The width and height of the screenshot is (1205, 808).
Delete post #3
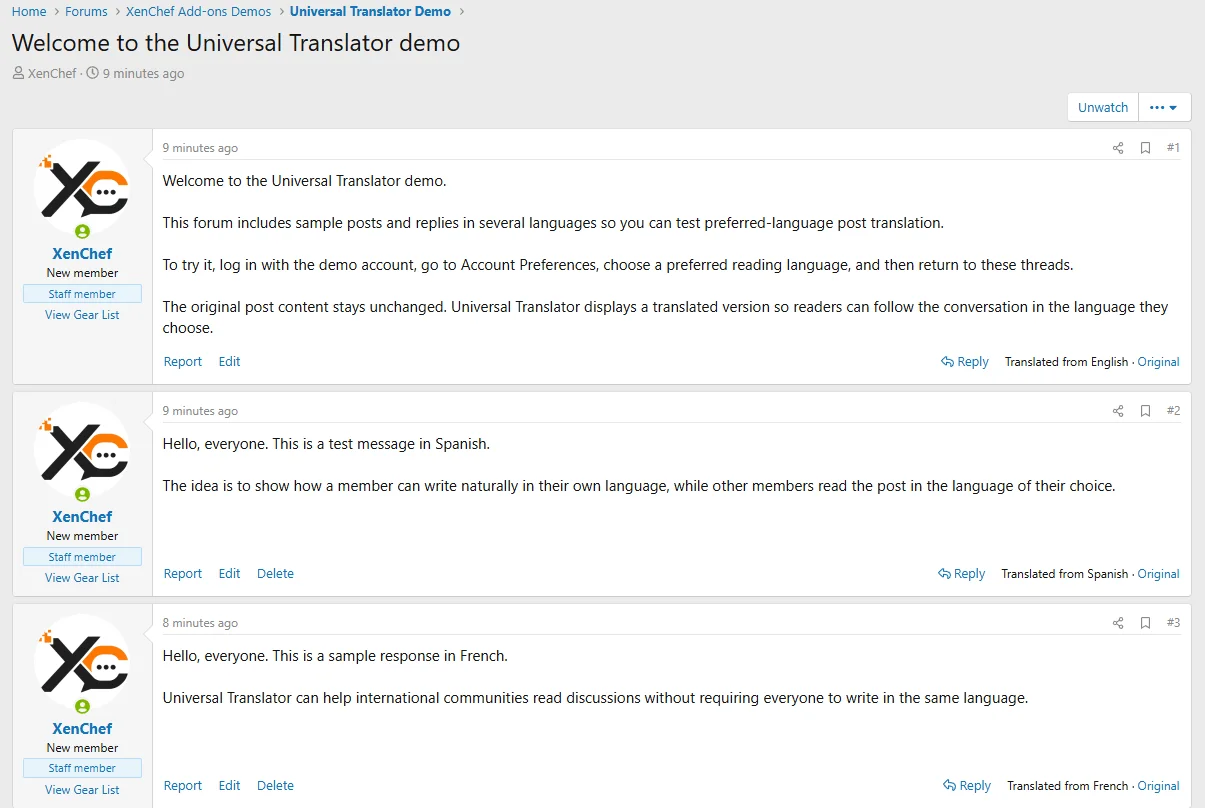pos(275,786)
